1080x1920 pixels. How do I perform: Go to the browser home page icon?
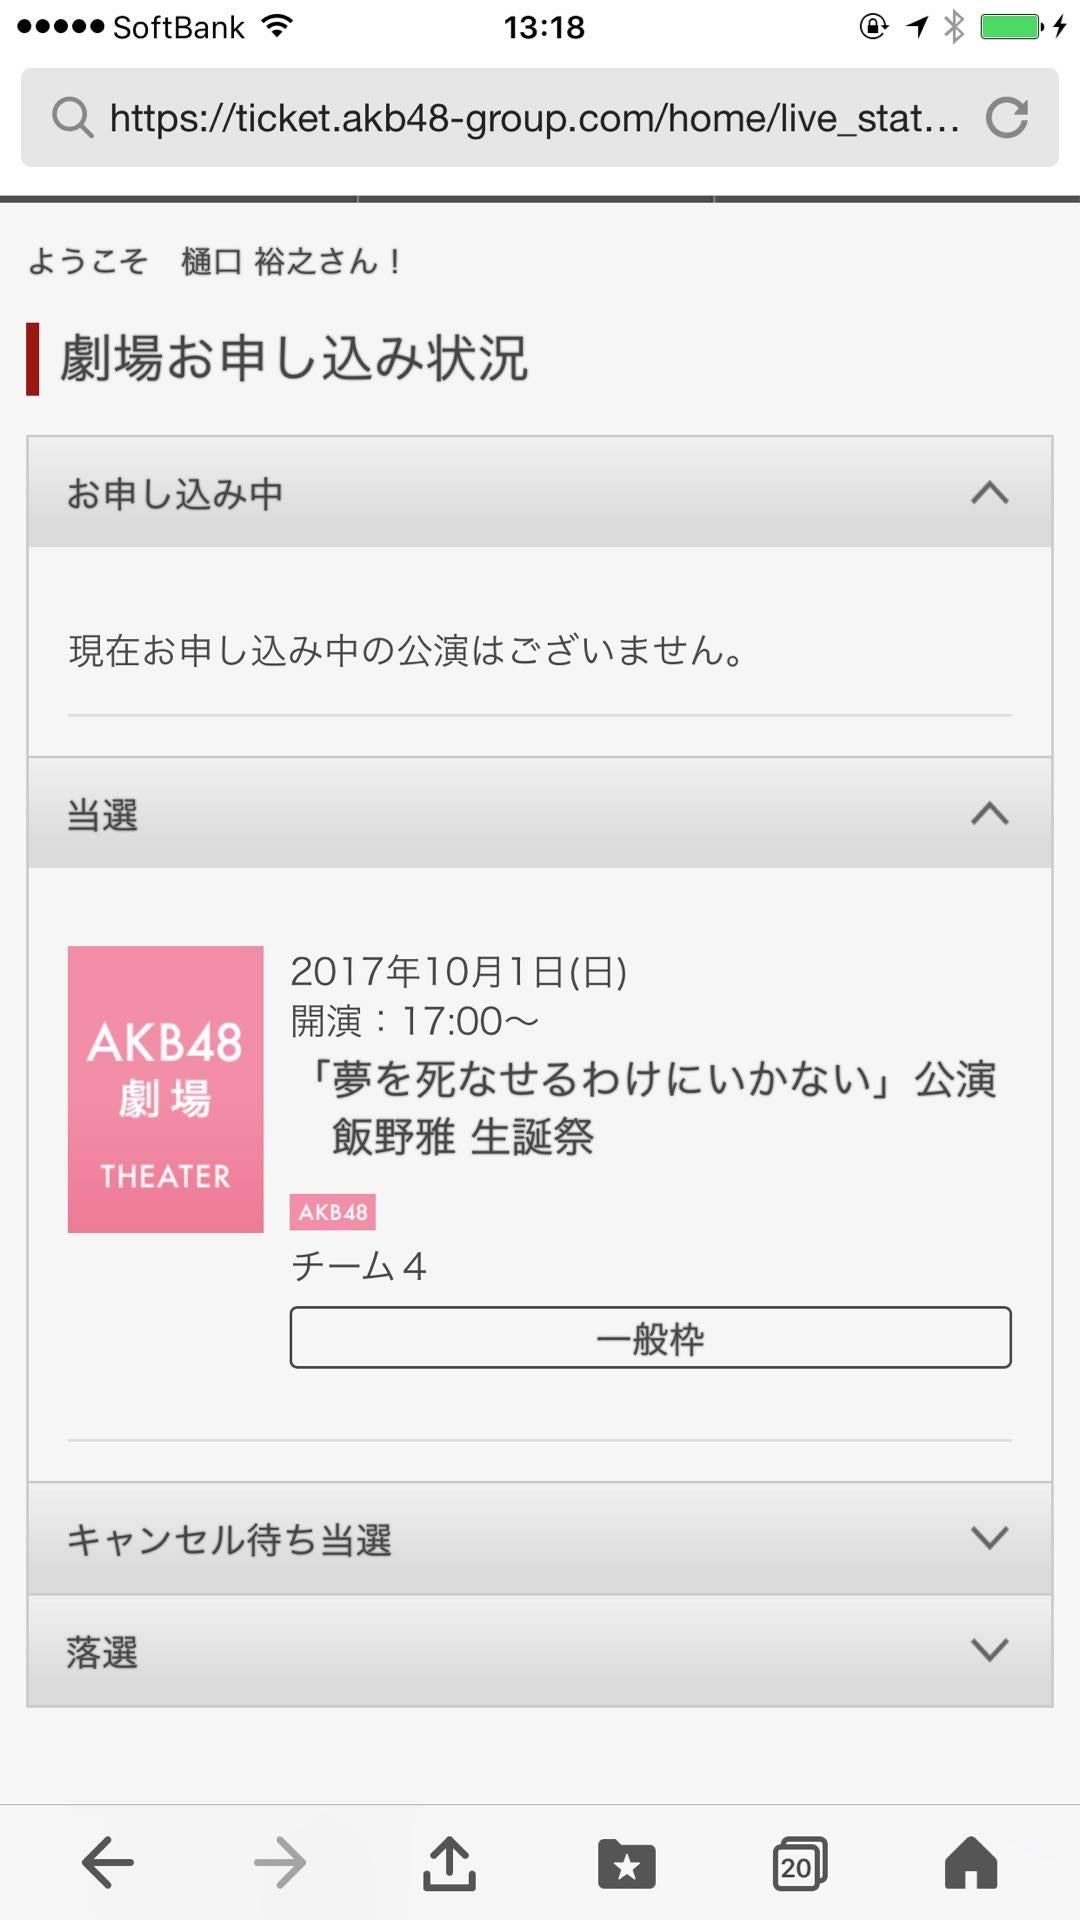(971, 1864)
